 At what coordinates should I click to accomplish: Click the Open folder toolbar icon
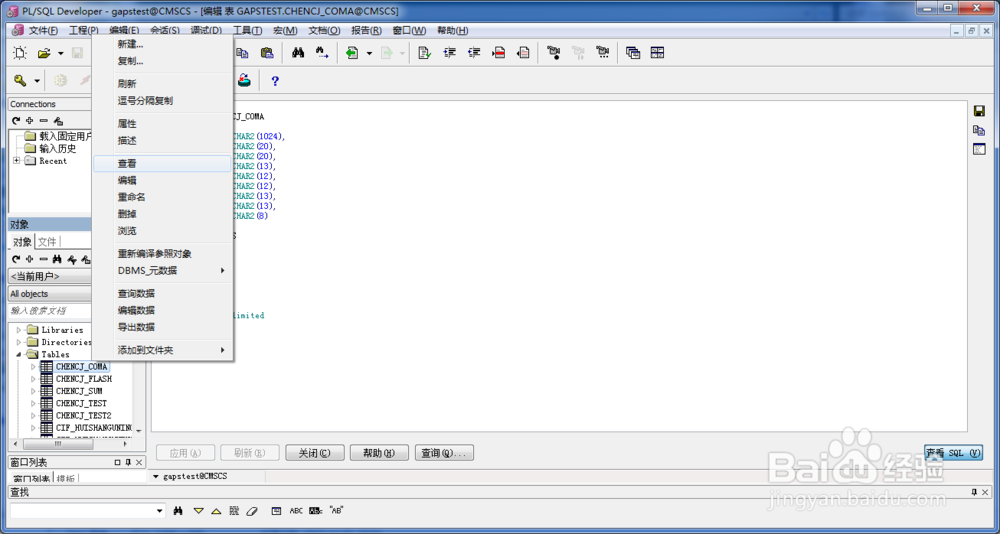[44, 54]
